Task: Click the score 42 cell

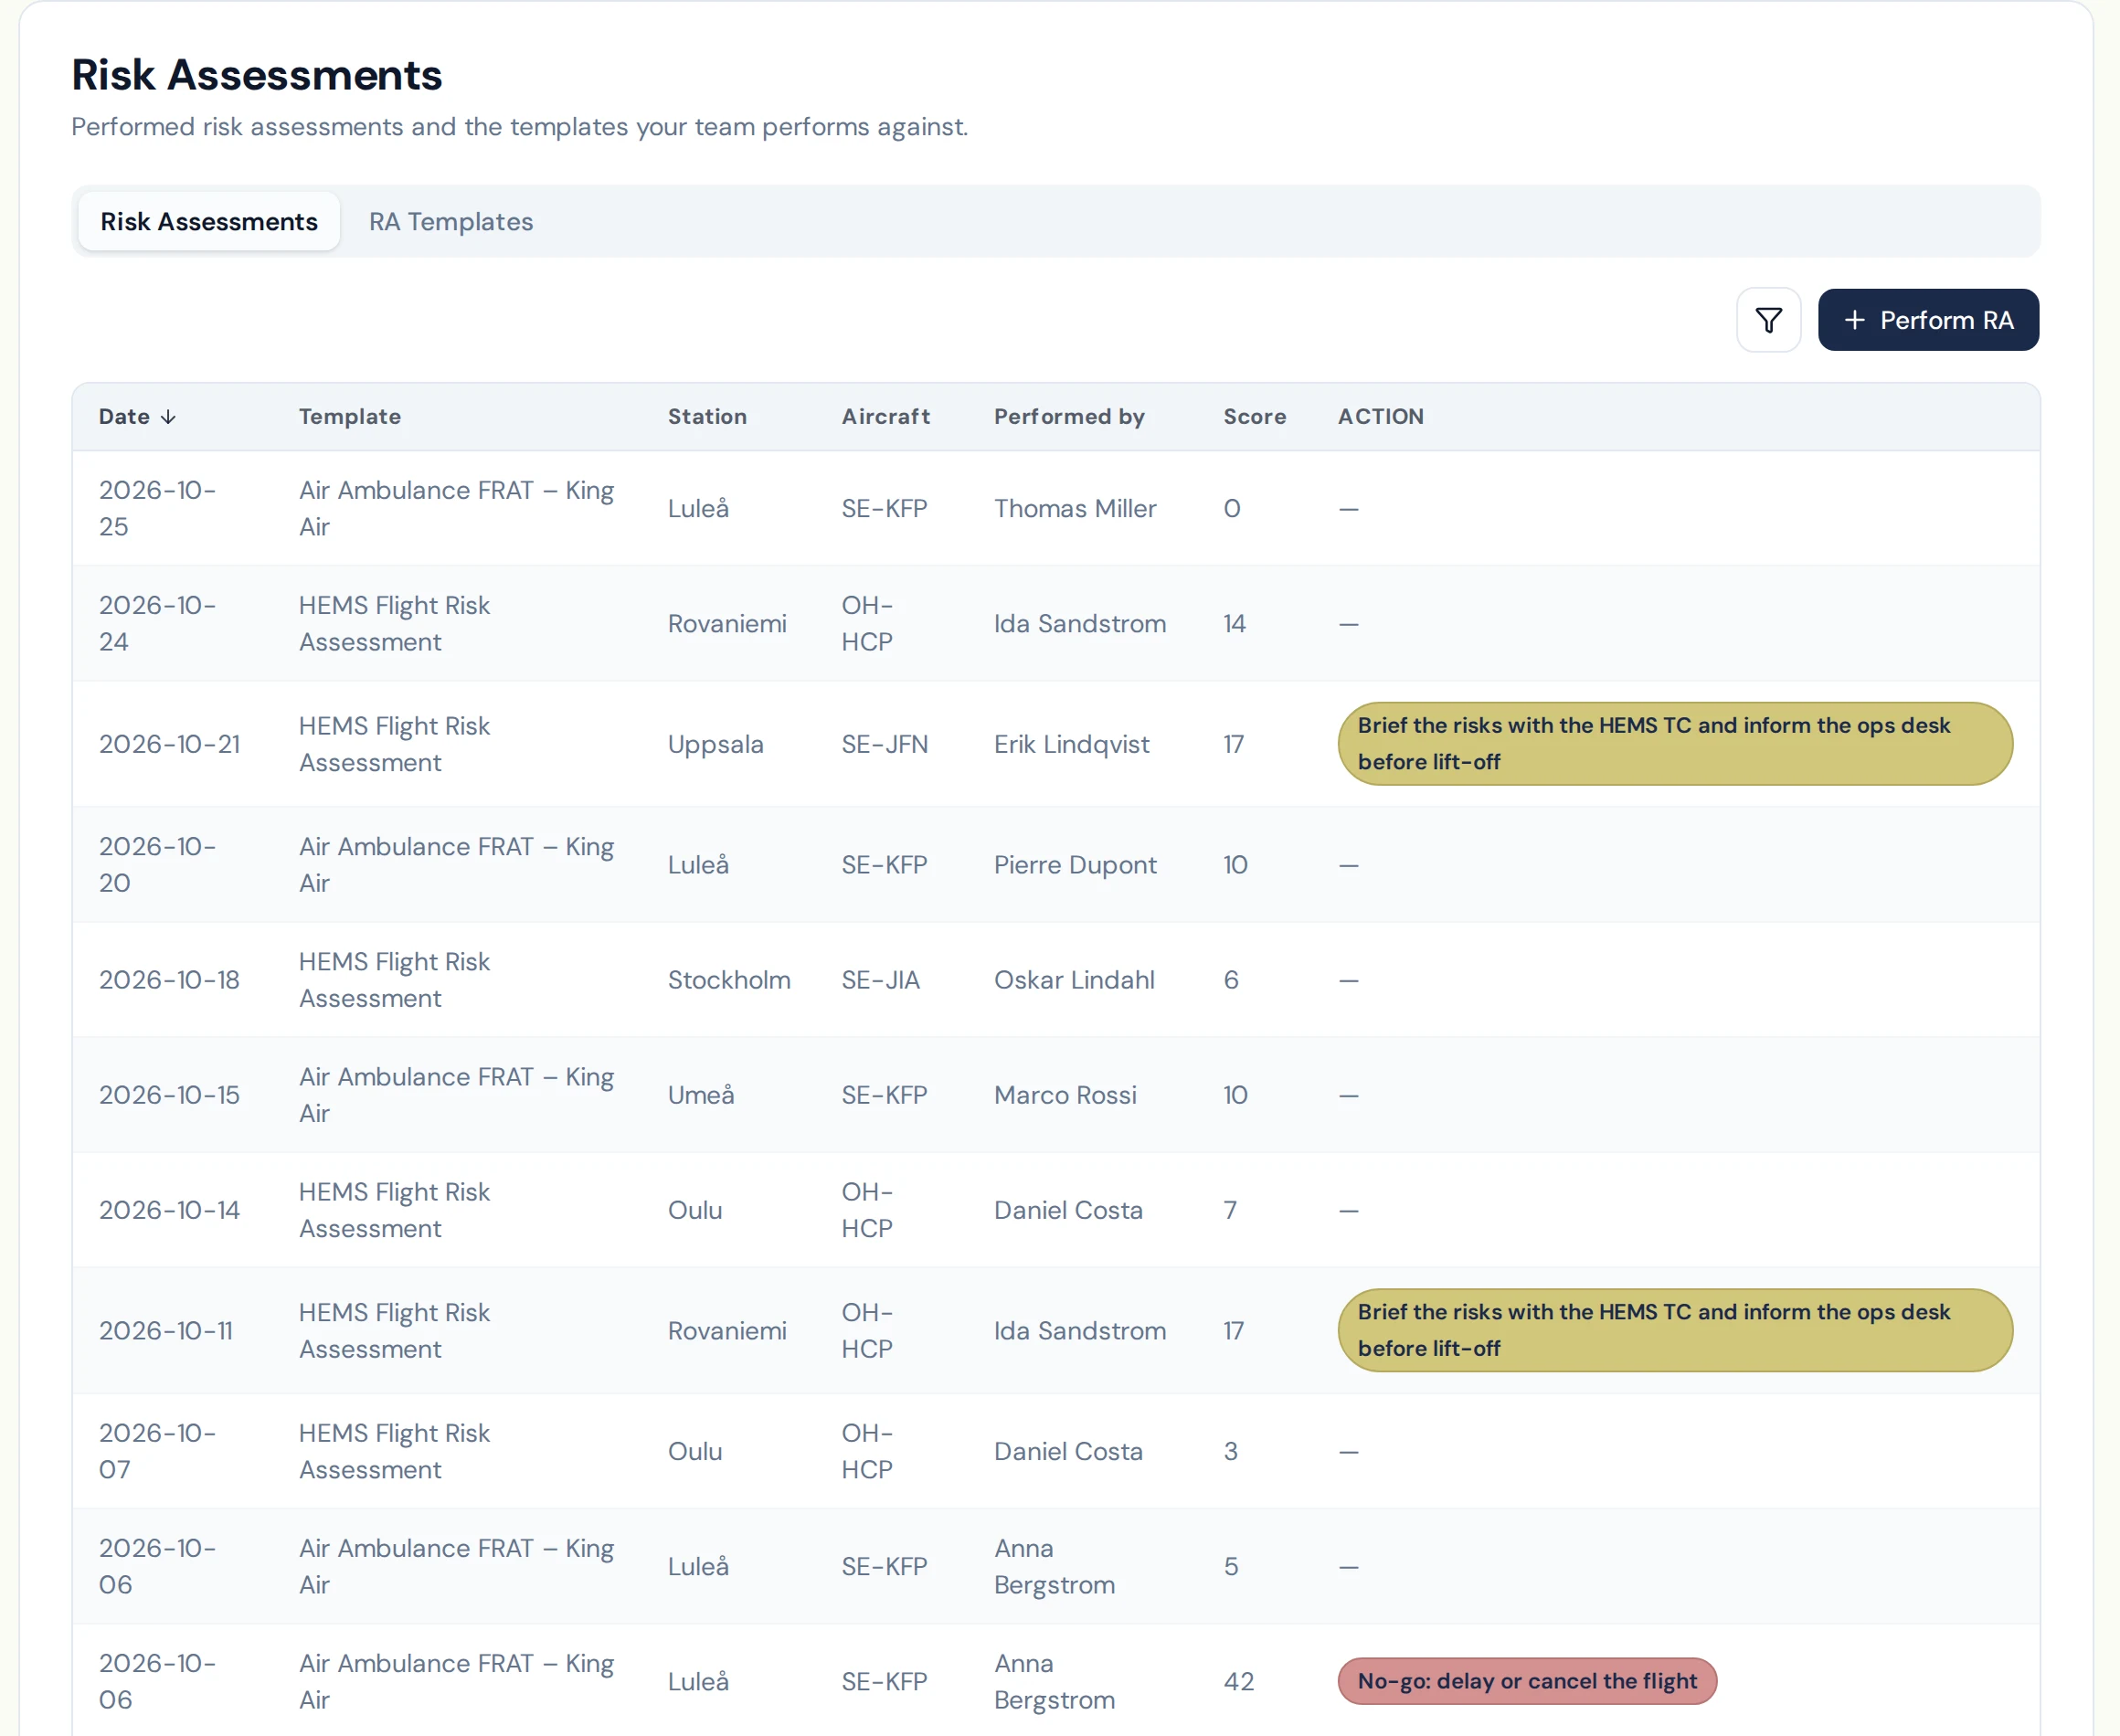Action: (1238, 1681)
